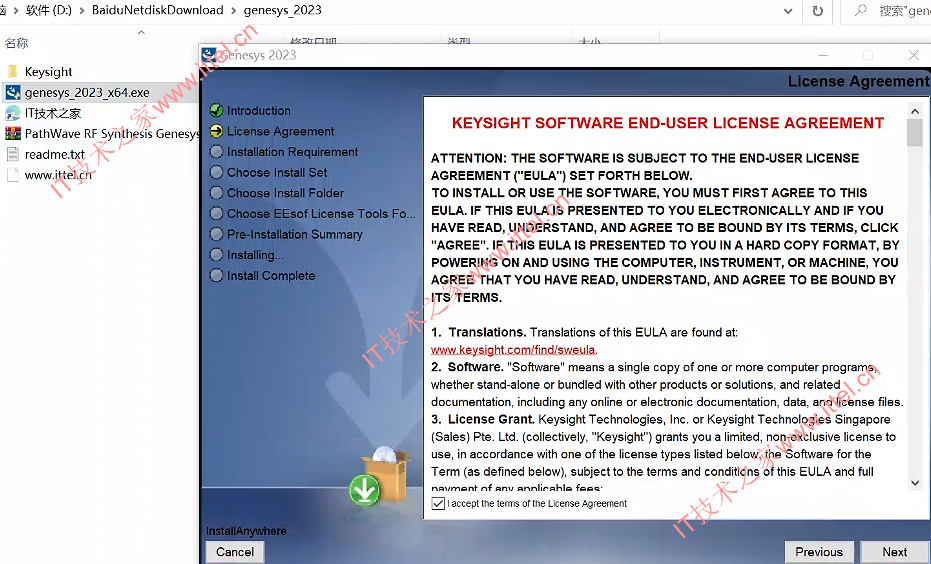Click 软件 (D:) in the address path
The width and height of the screenshot is (931, 564).
point(48,10)
